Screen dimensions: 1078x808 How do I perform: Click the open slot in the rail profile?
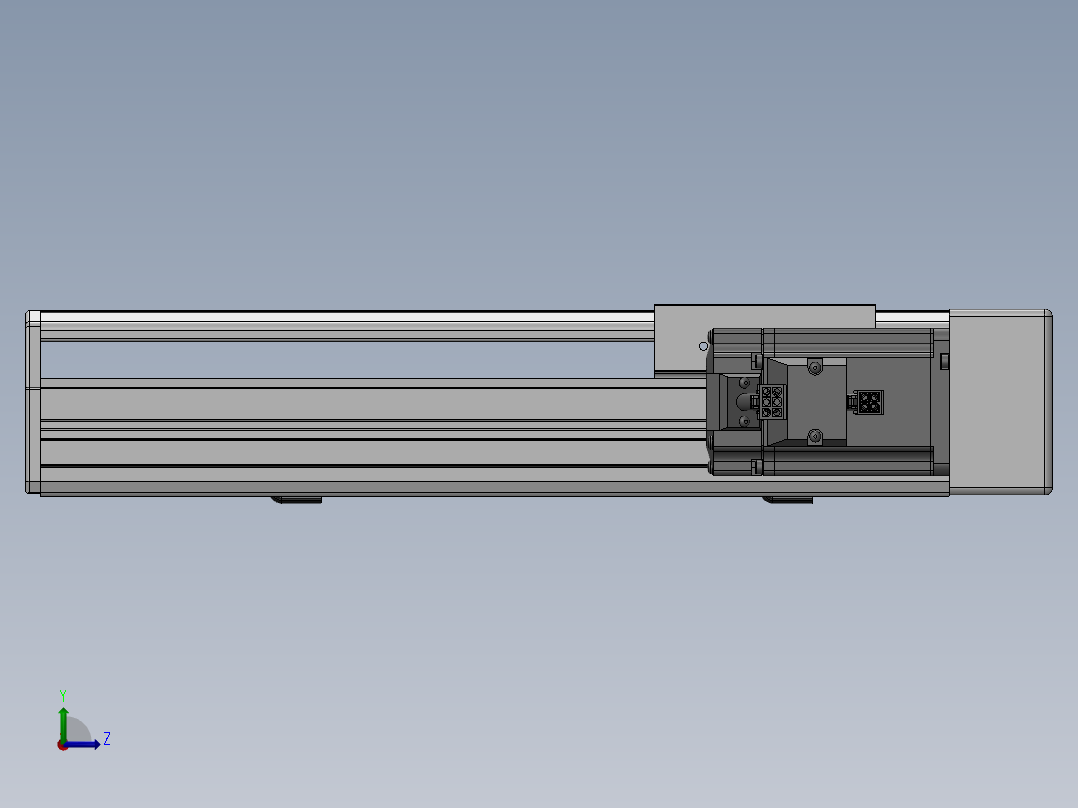(340, 360)
